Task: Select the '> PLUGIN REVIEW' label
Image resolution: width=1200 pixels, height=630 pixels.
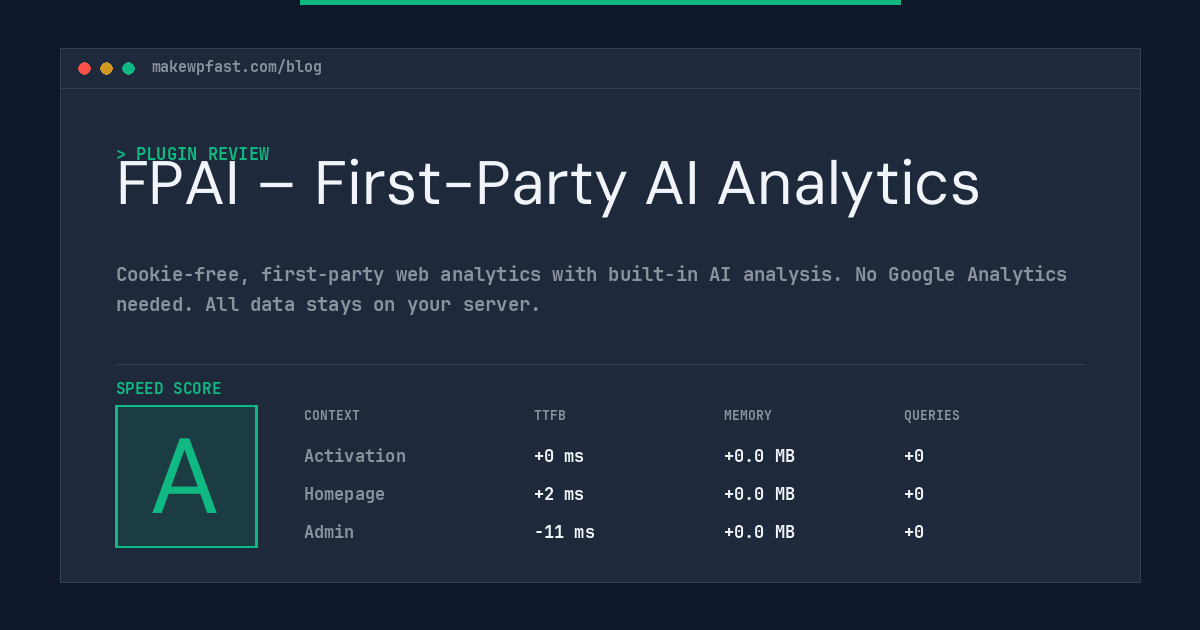Action: pyautogui.click(x=193, y=154)
